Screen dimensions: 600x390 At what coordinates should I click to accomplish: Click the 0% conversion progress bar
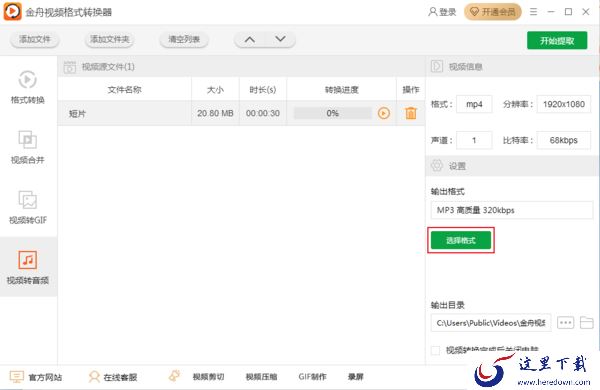(x=332, y=113)
